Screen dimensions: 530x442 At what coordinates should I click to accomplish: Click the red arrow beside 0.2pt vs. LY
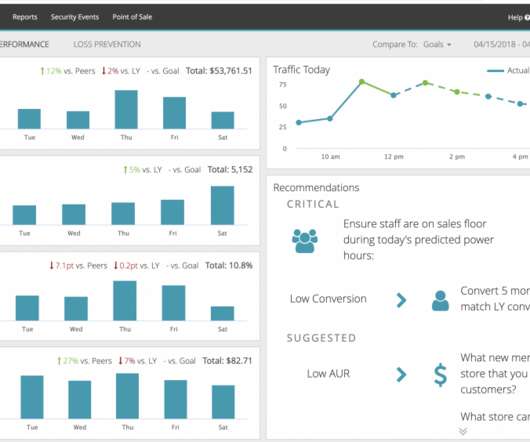(116, 266)
